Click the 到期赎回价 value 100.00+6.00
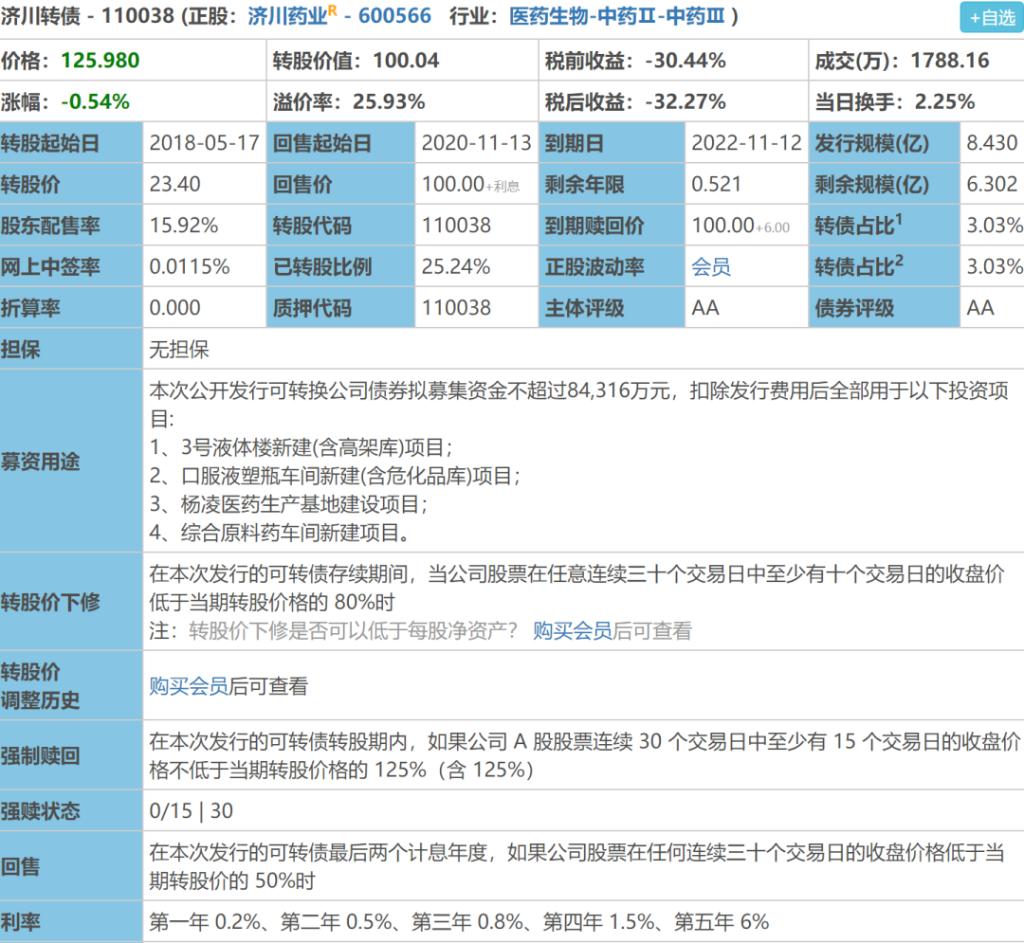Screen dimensions: 1024x943 740,226
